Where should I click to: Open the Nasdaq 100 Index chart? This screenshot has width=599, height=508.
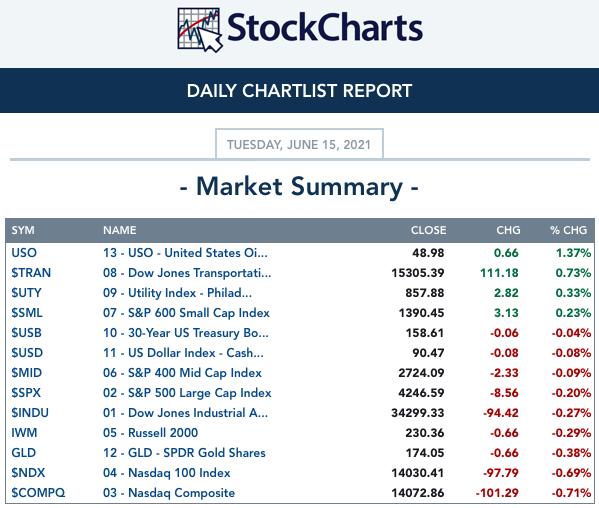[167, 472]
